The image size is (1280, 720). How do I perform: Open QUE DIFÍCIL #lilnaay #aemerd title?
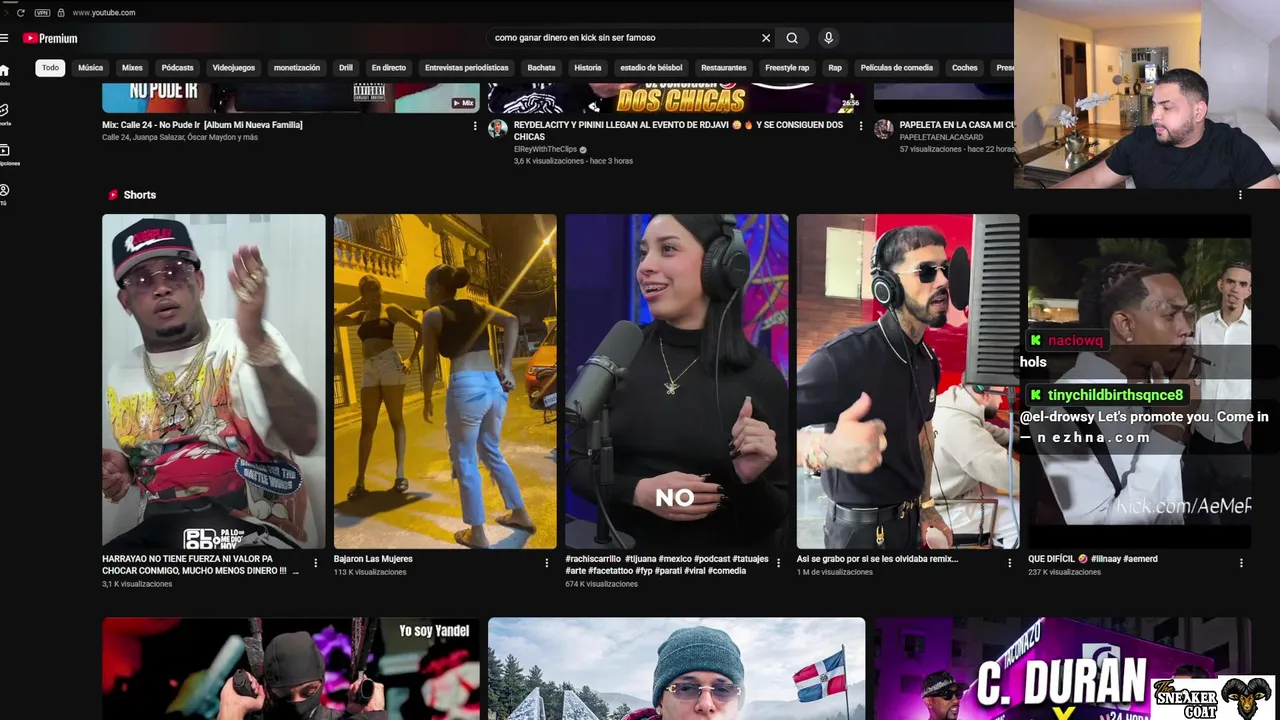point(1093,559)
